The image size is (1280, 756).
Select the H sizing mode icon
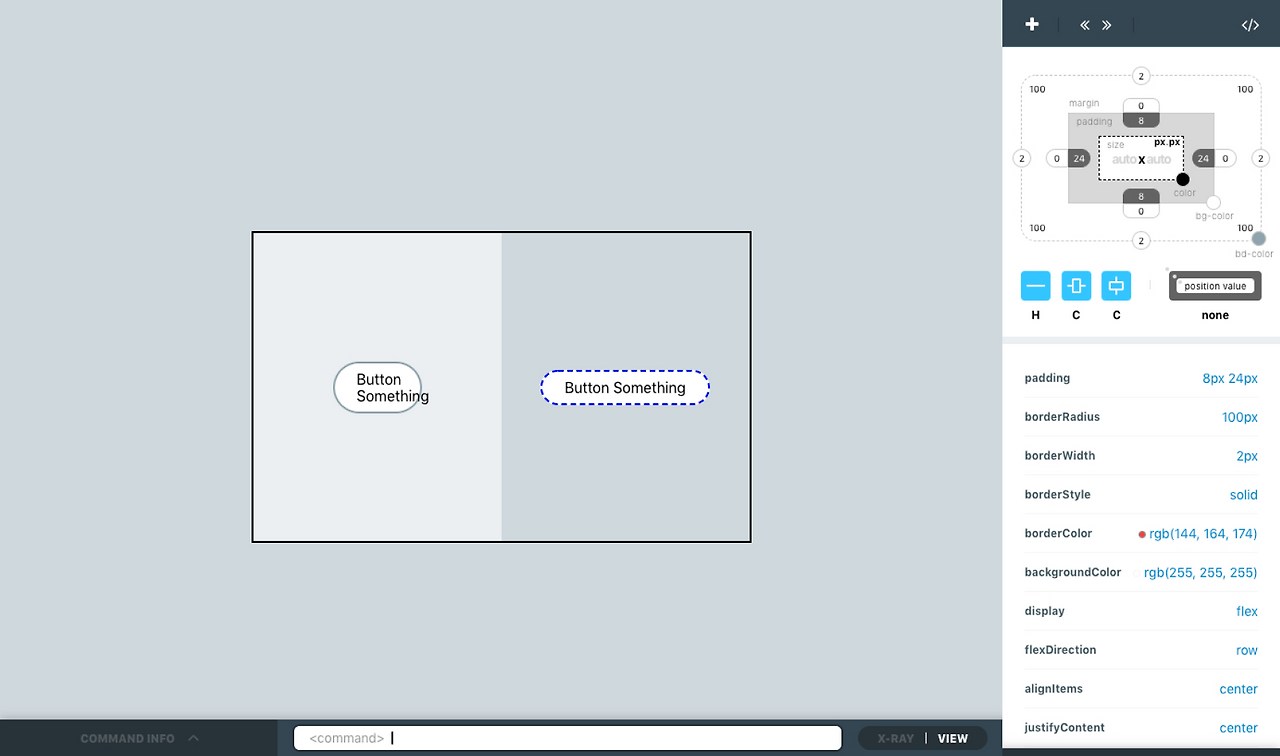[1035, 286]
